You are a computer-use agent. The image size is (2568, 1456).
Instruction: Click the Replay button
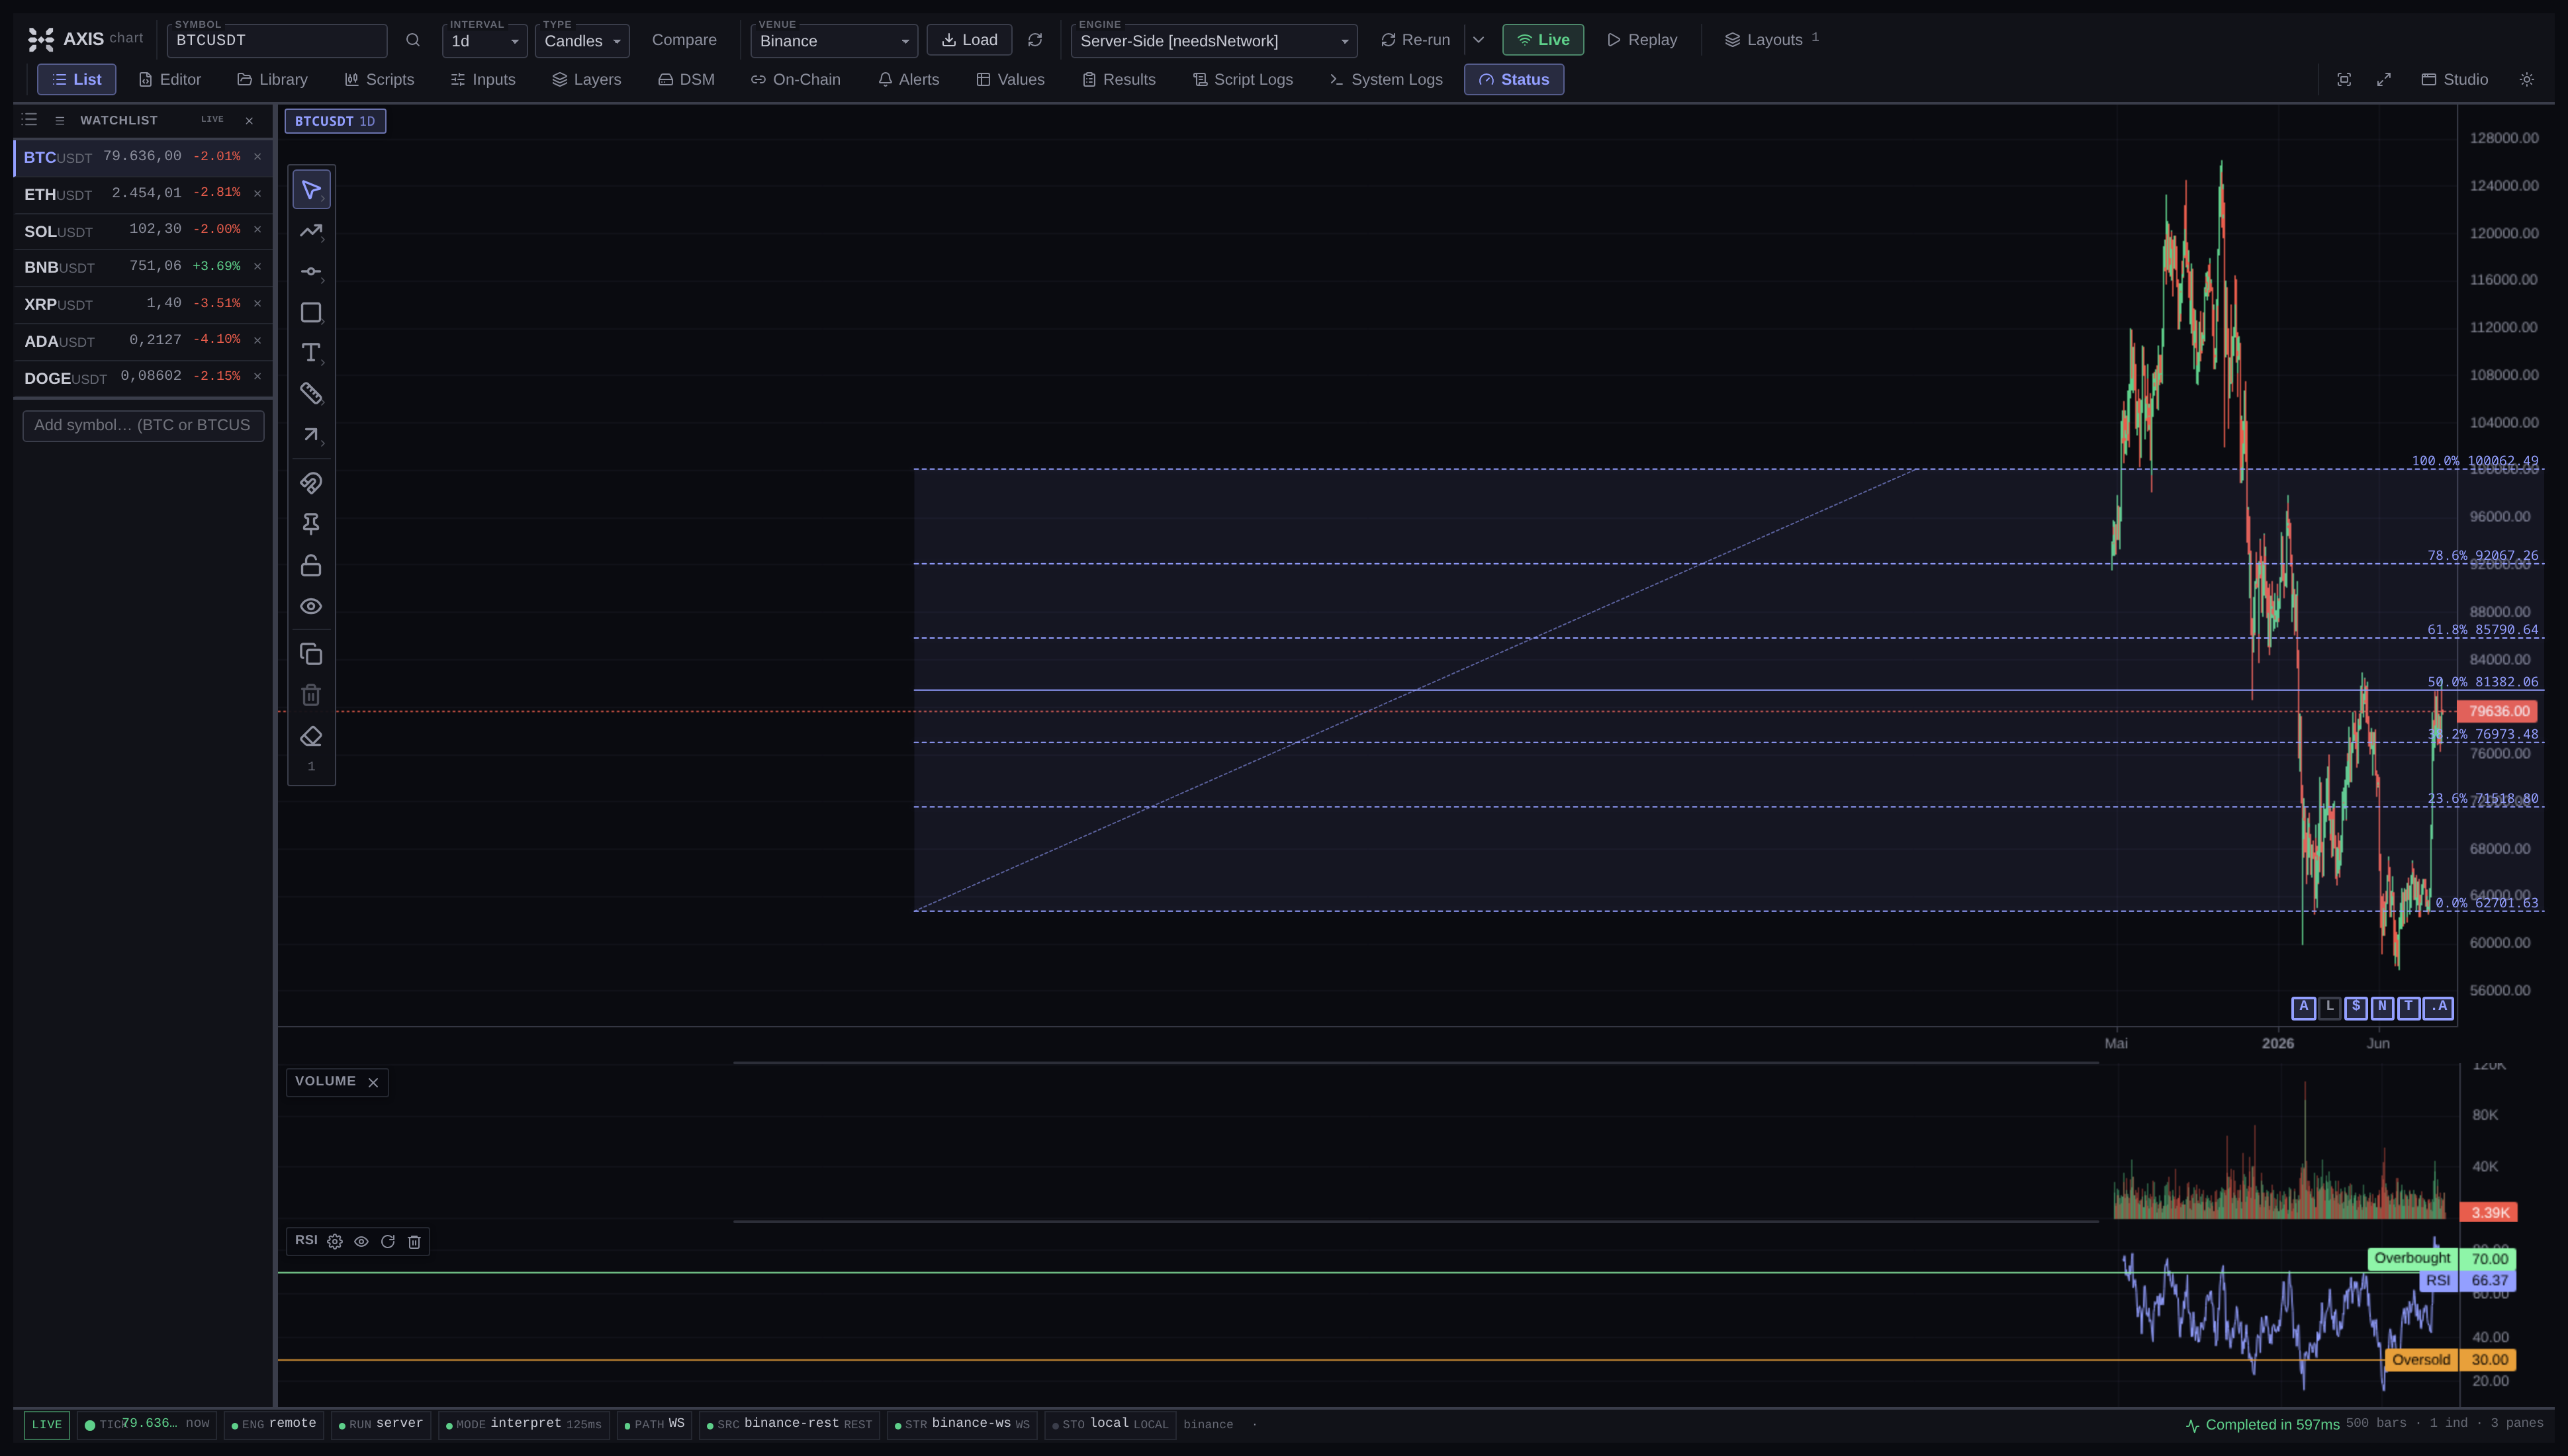[1642, 40]
